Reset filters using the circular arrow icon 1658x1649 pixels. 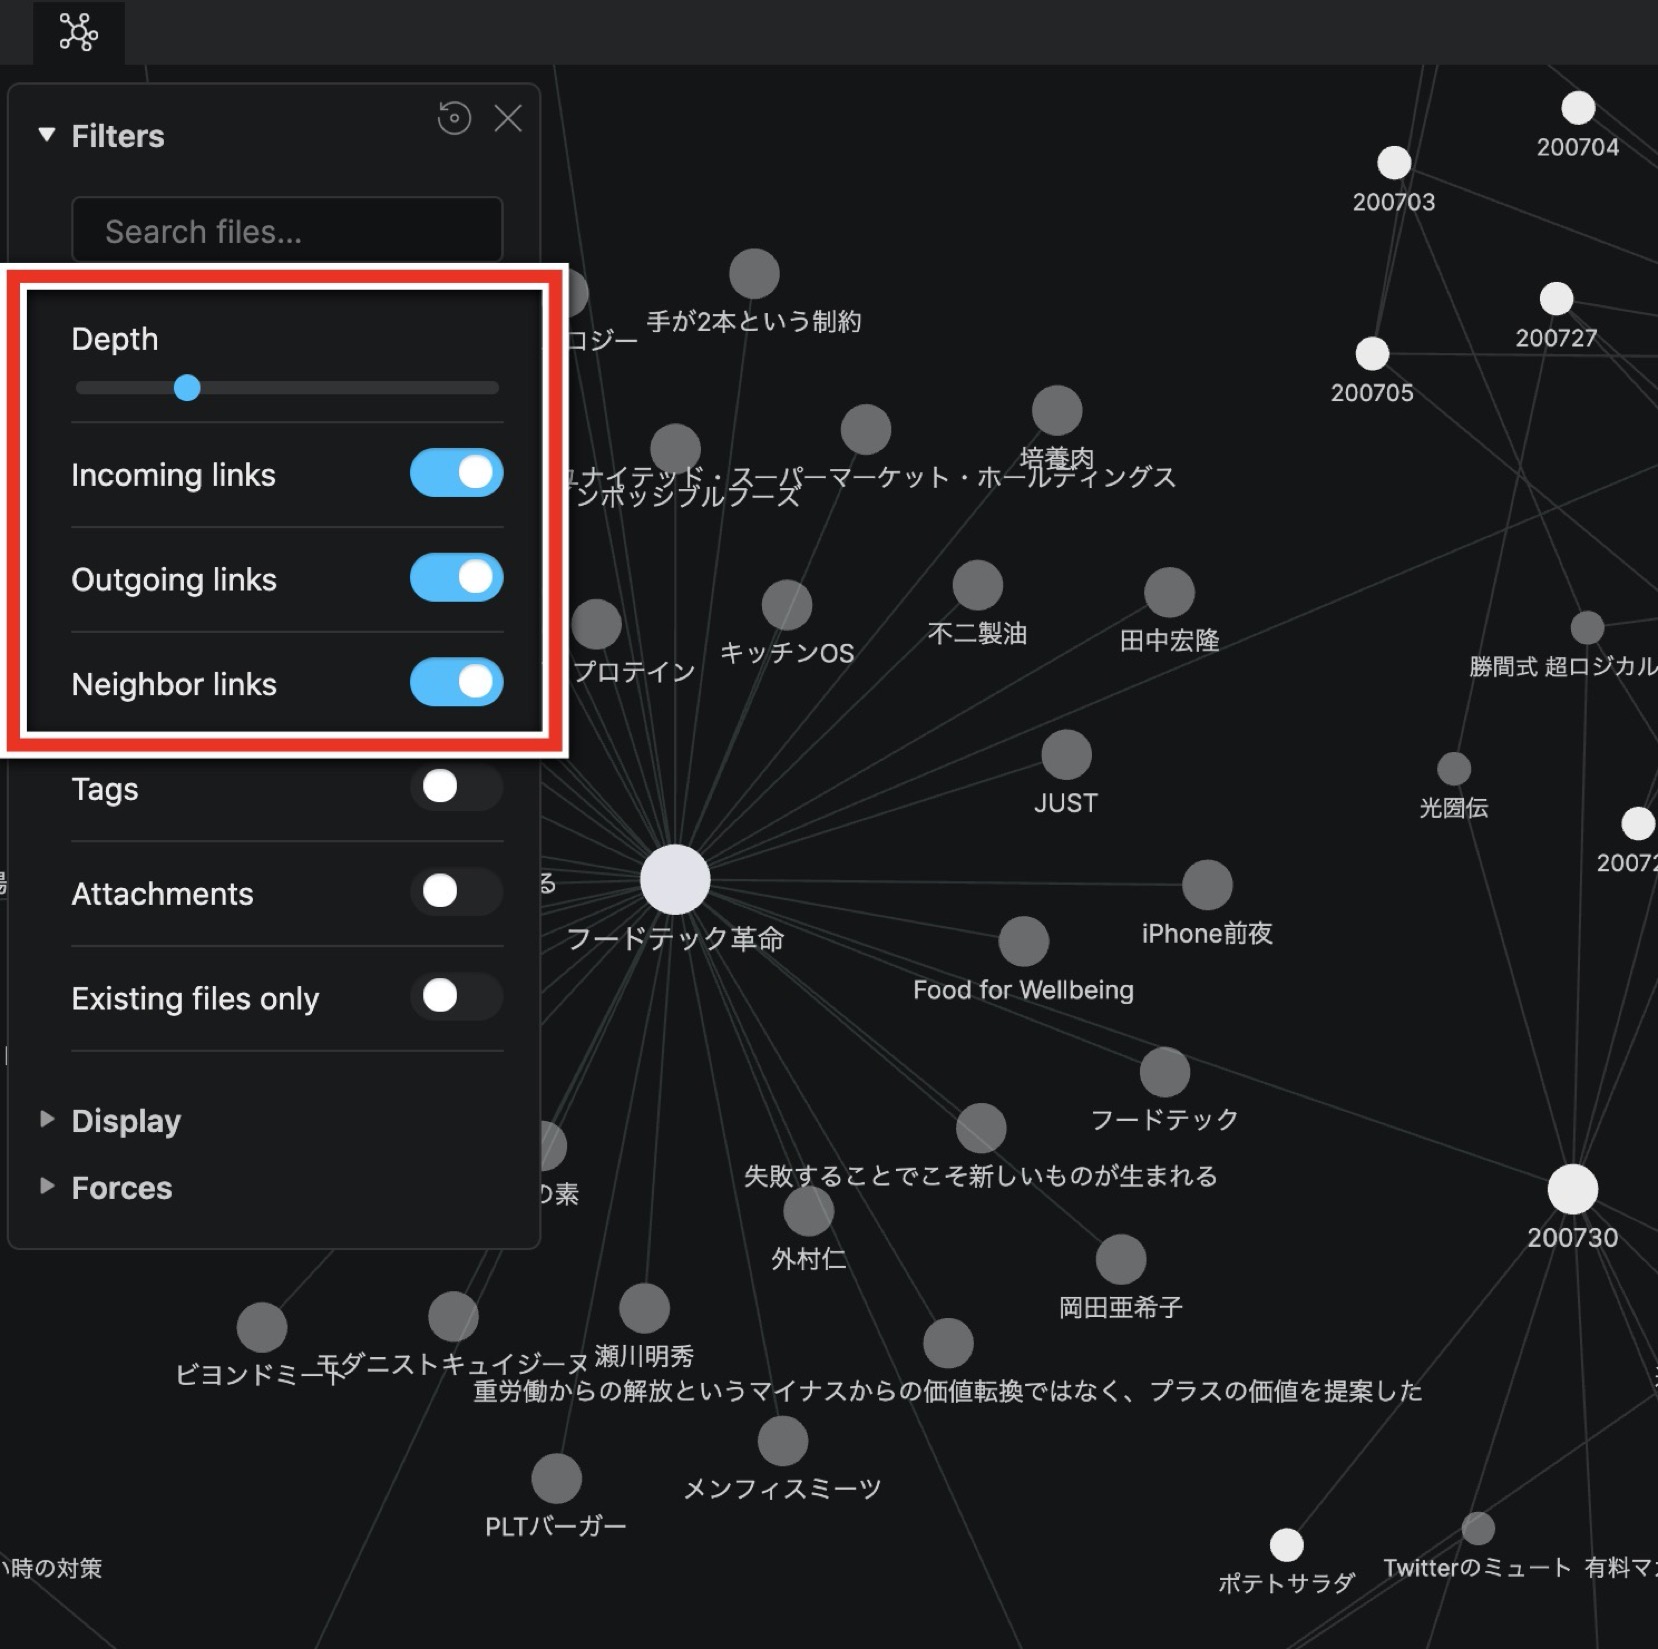click(x=455, y=118)
